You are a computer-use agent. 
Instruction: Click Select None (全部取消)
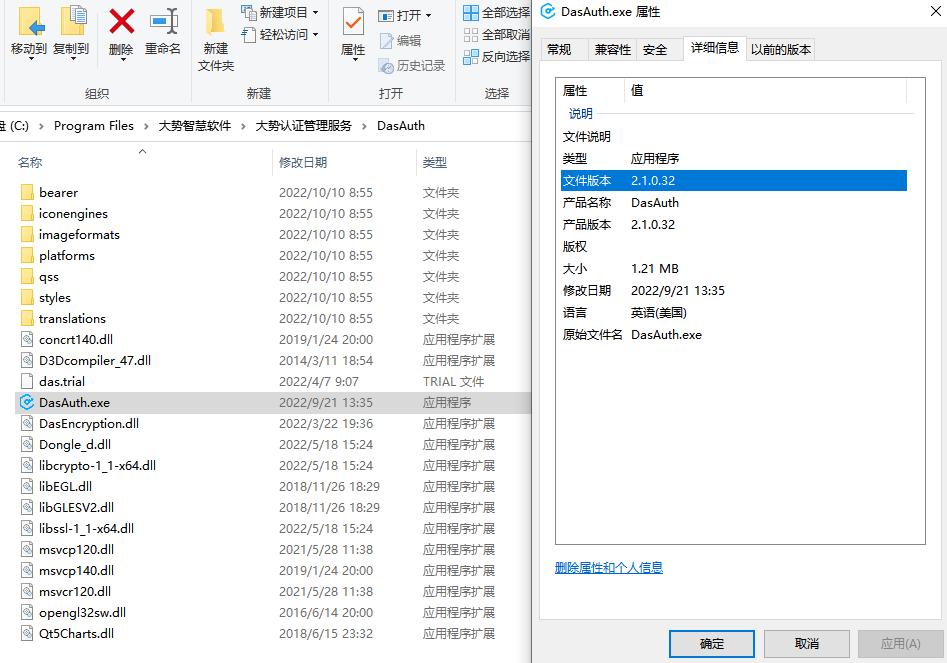[496, 34]
